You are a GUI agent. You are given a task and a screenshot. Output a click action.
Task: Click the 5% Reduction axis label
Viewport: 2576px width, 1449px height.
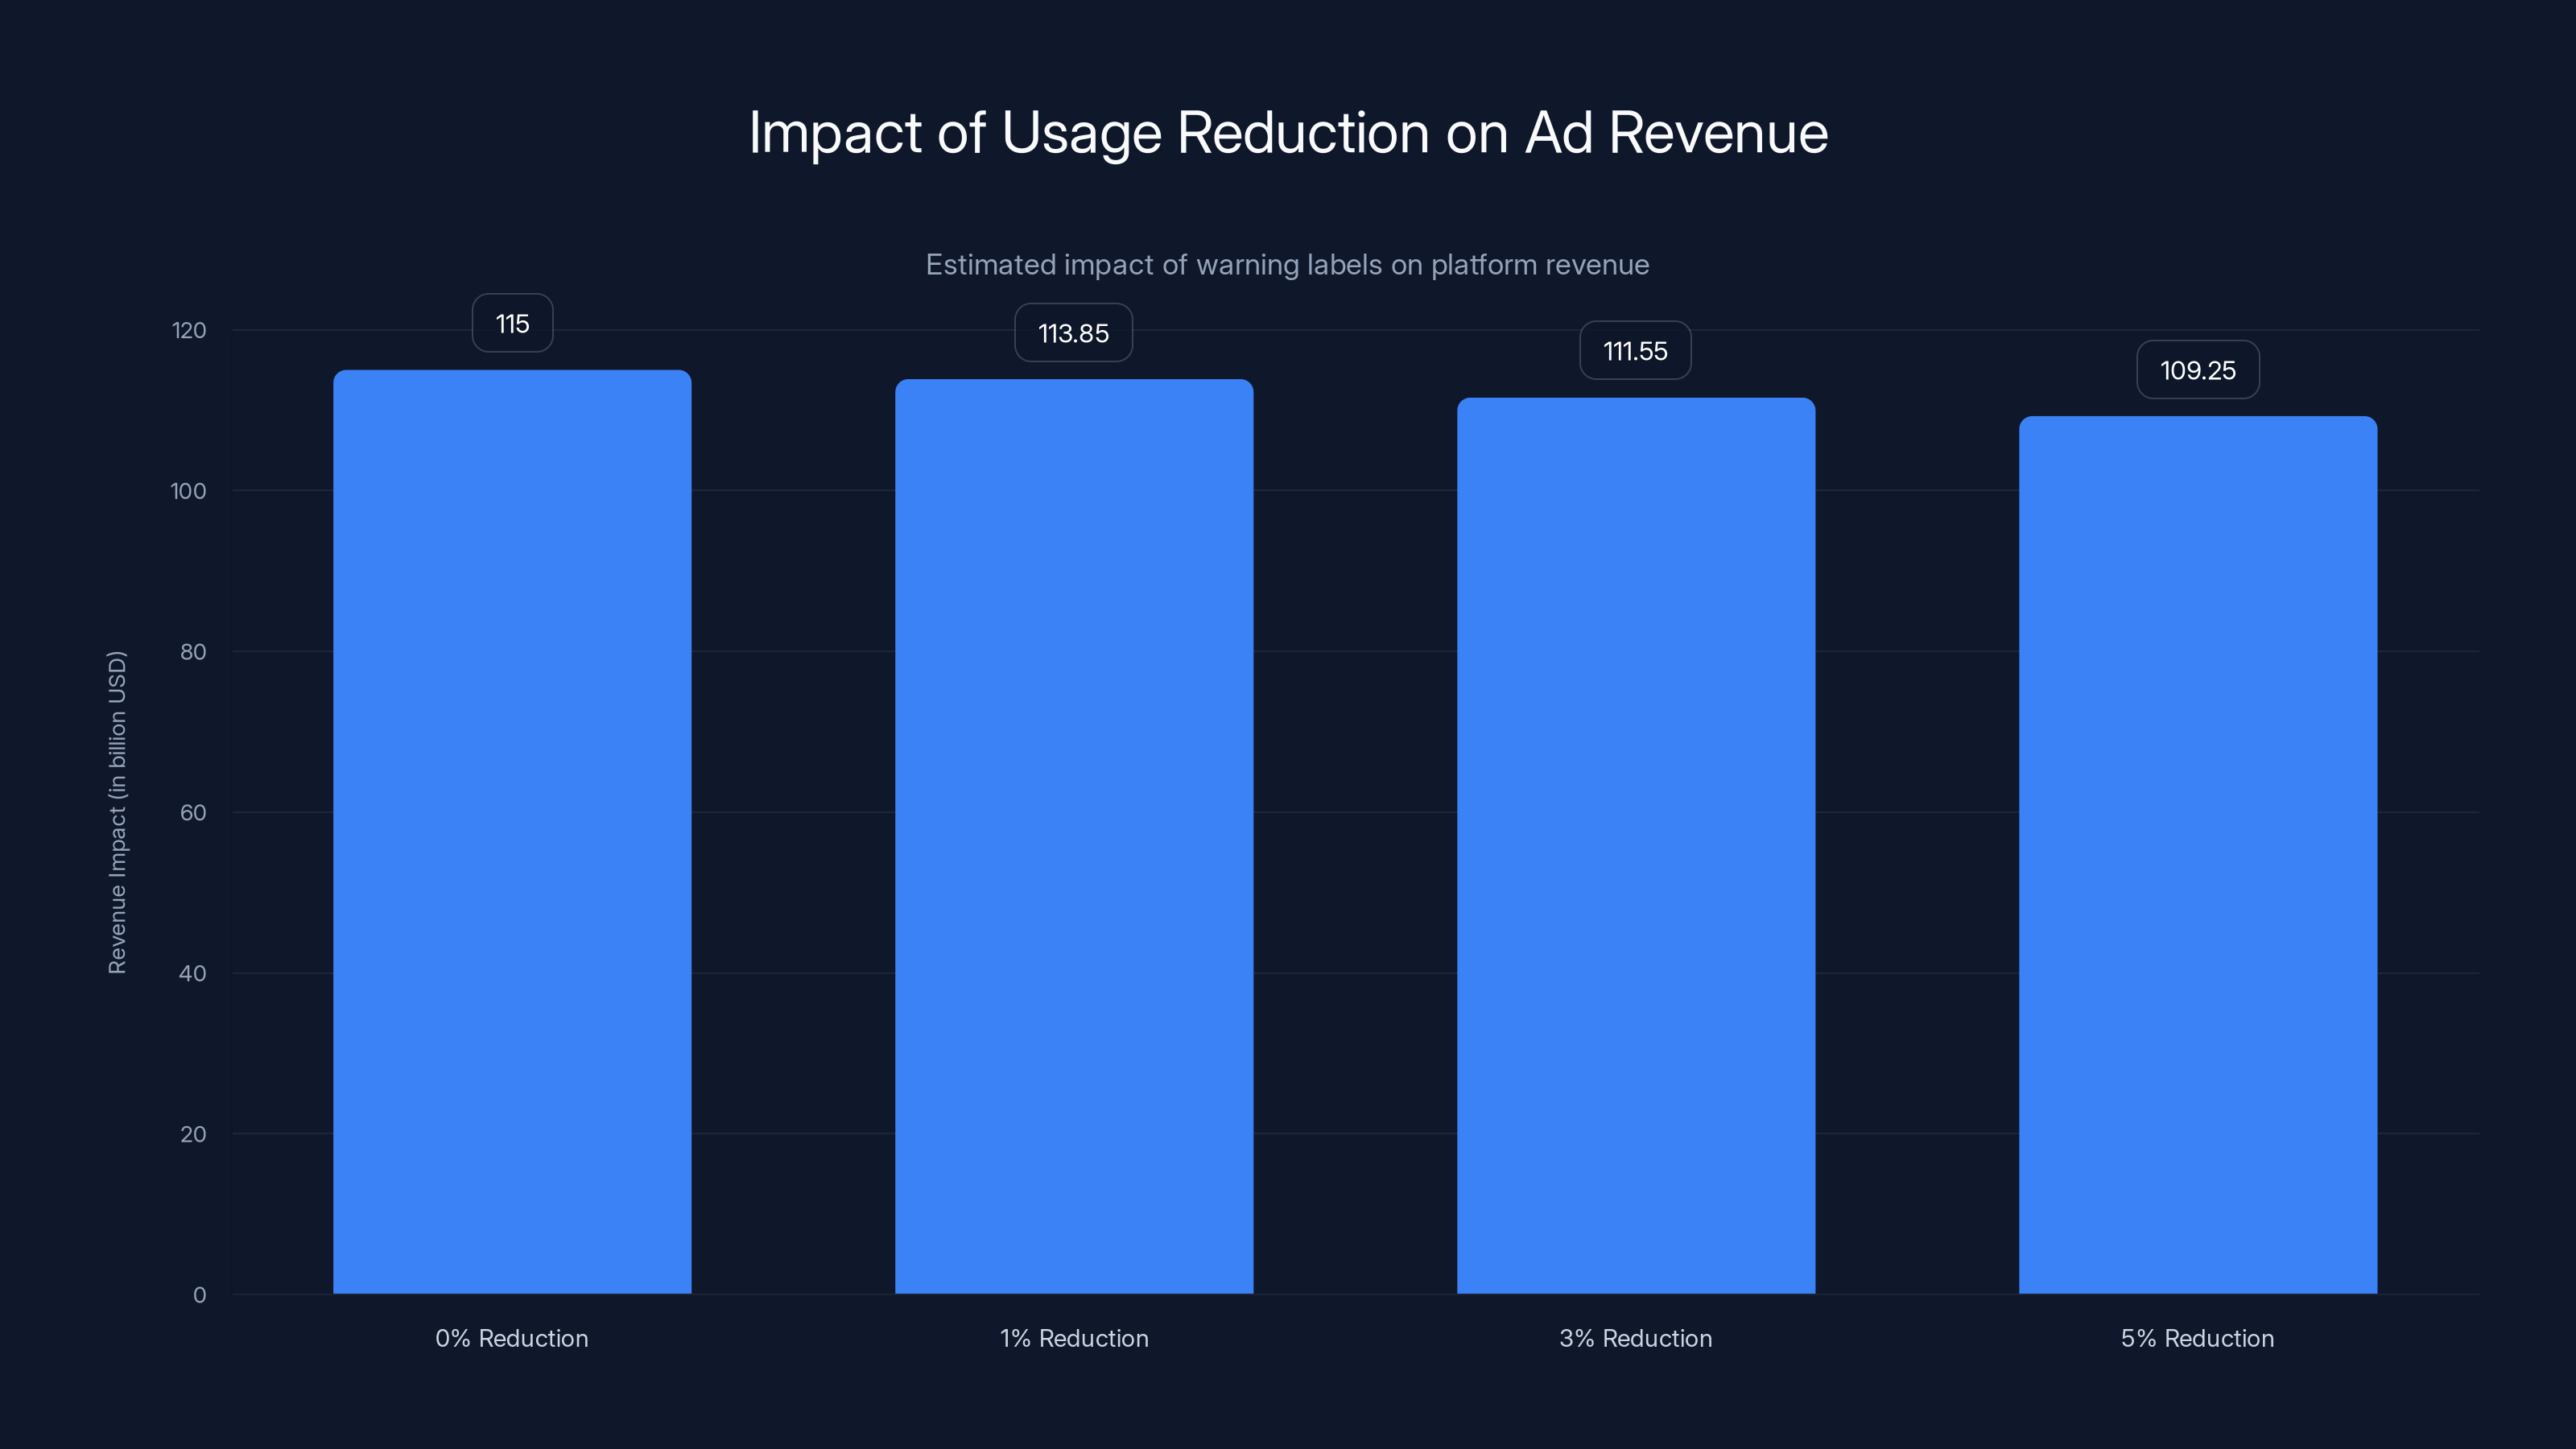[2197, 1338]
